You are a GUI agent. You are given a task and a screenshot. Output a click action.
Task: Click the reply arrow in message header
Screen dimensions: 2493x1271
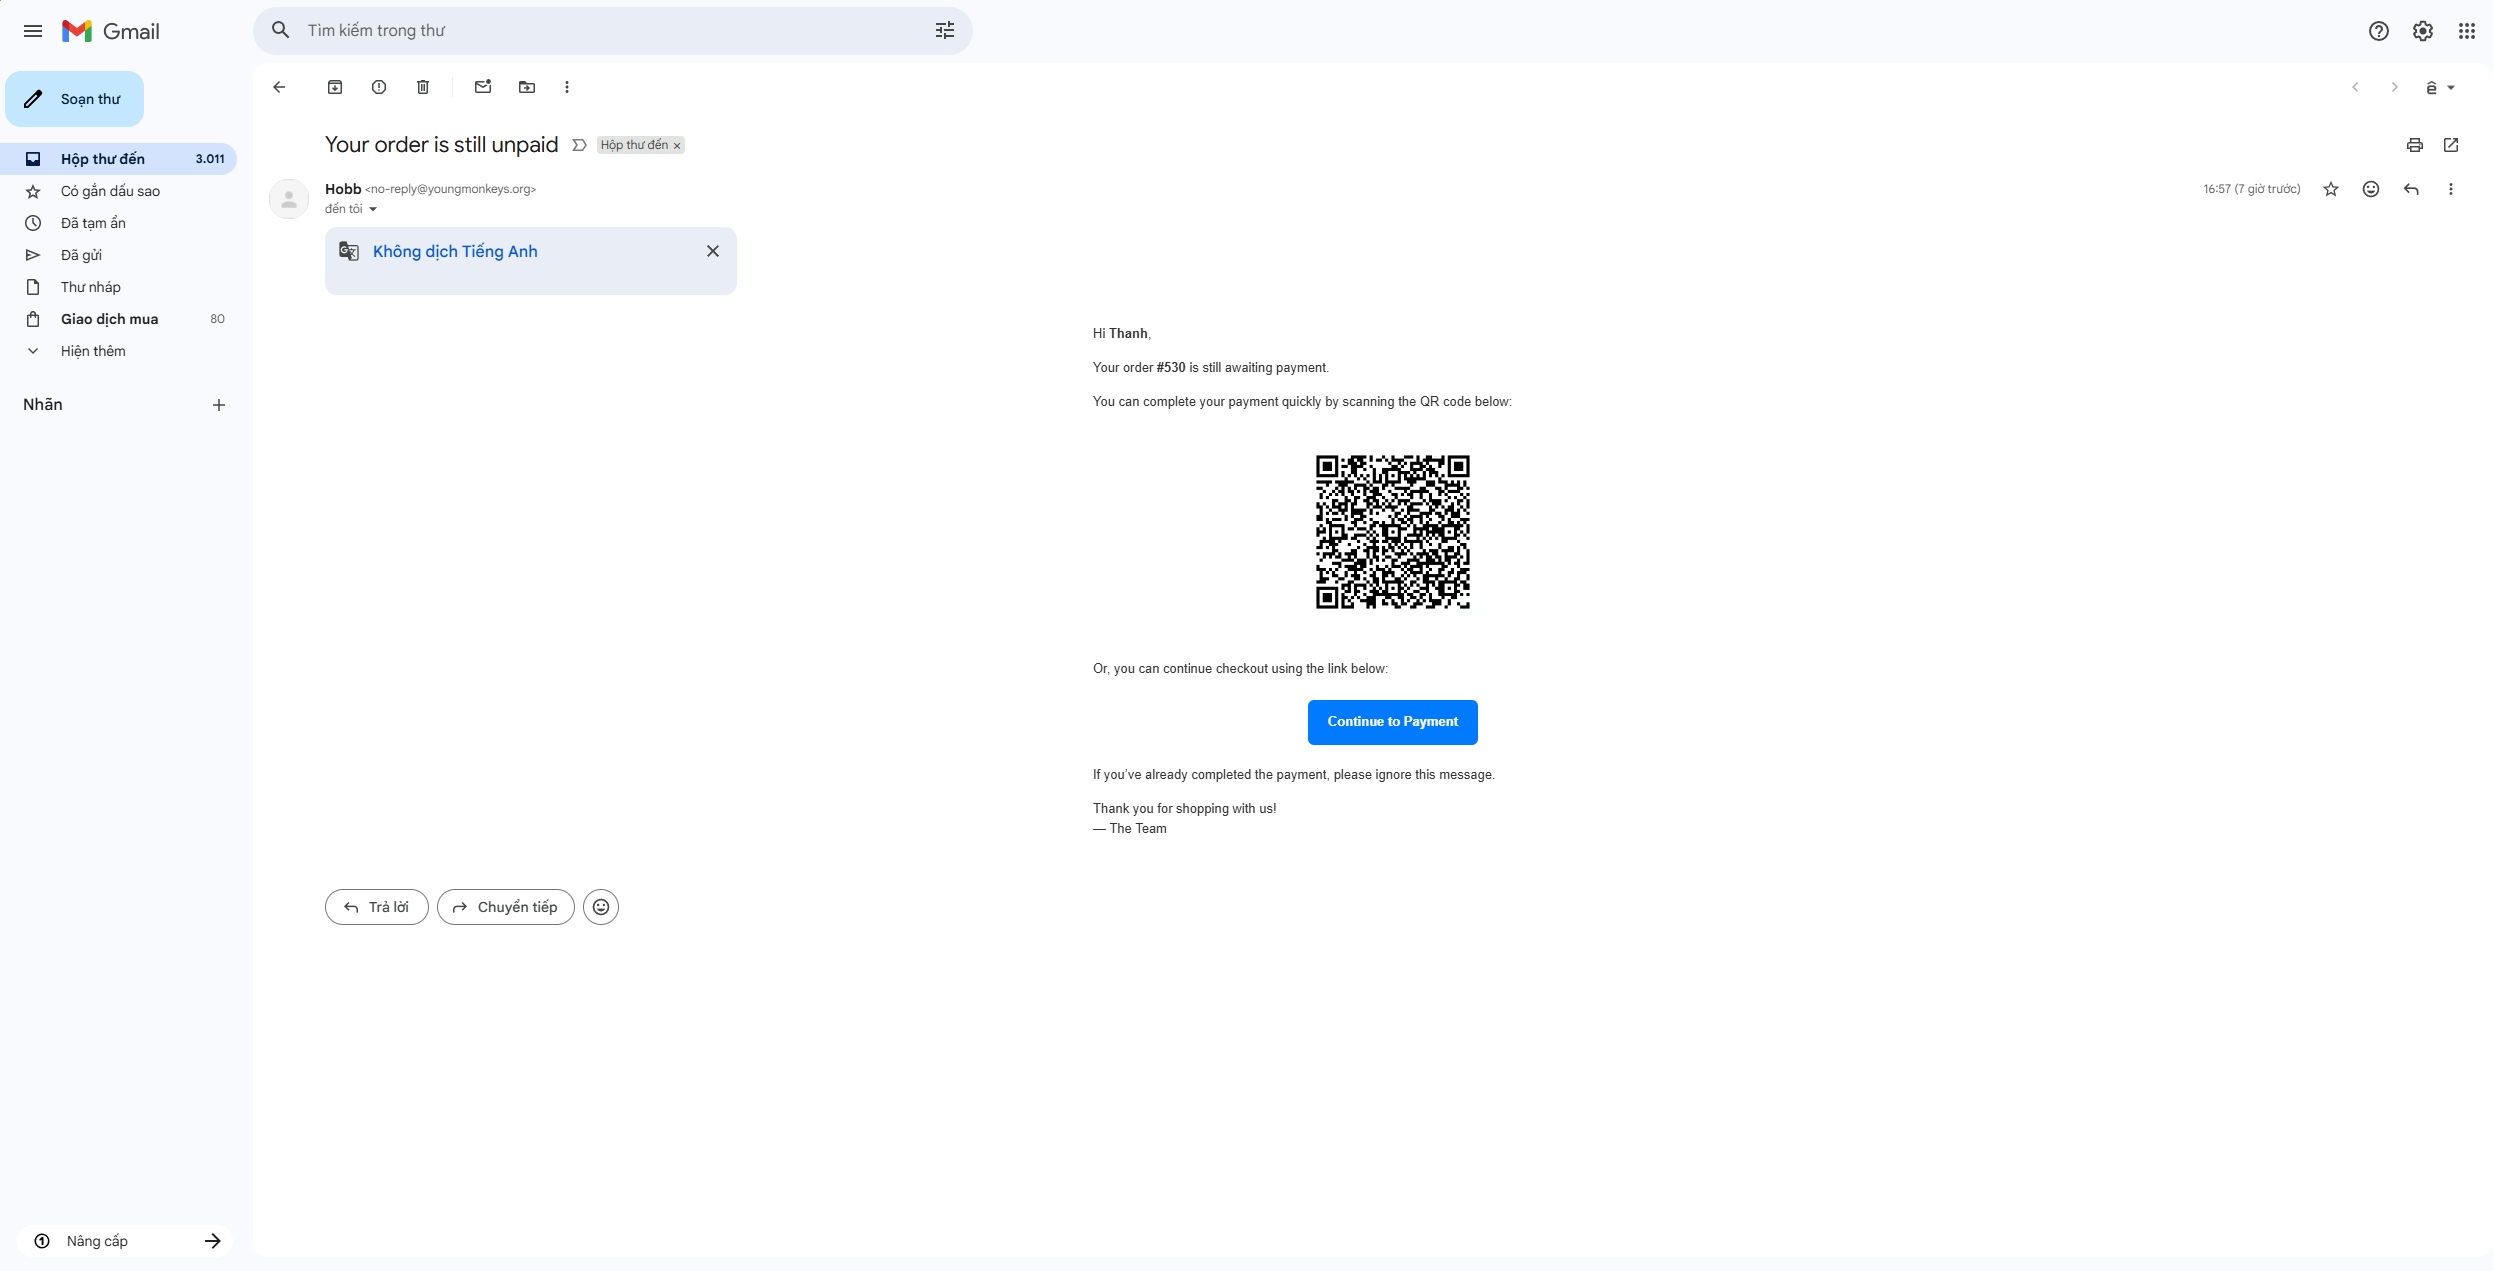2411,189
